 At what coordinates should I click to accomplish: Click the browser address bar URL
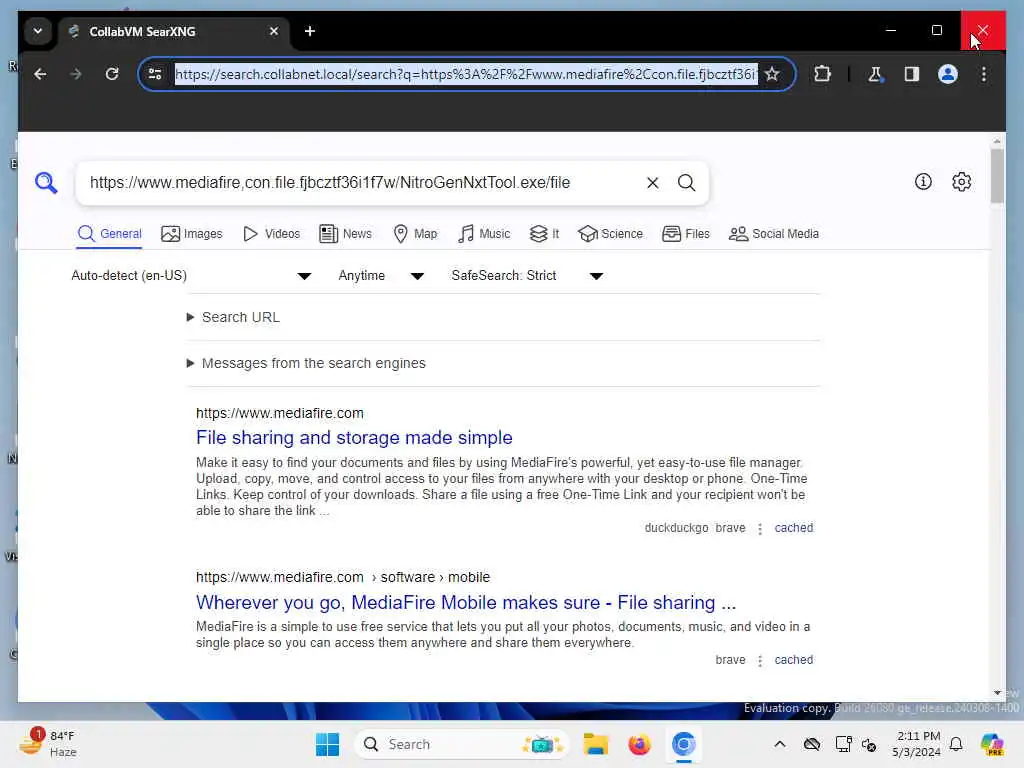coord(466,74)
